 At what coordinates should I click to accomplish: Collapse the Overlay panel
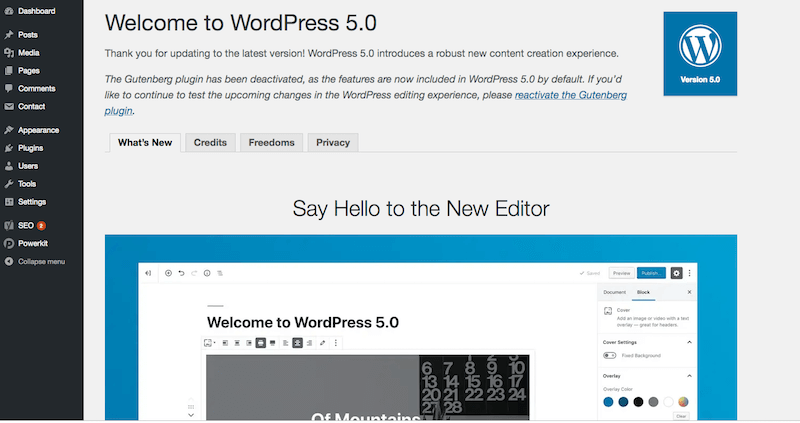tap(689, 376)
